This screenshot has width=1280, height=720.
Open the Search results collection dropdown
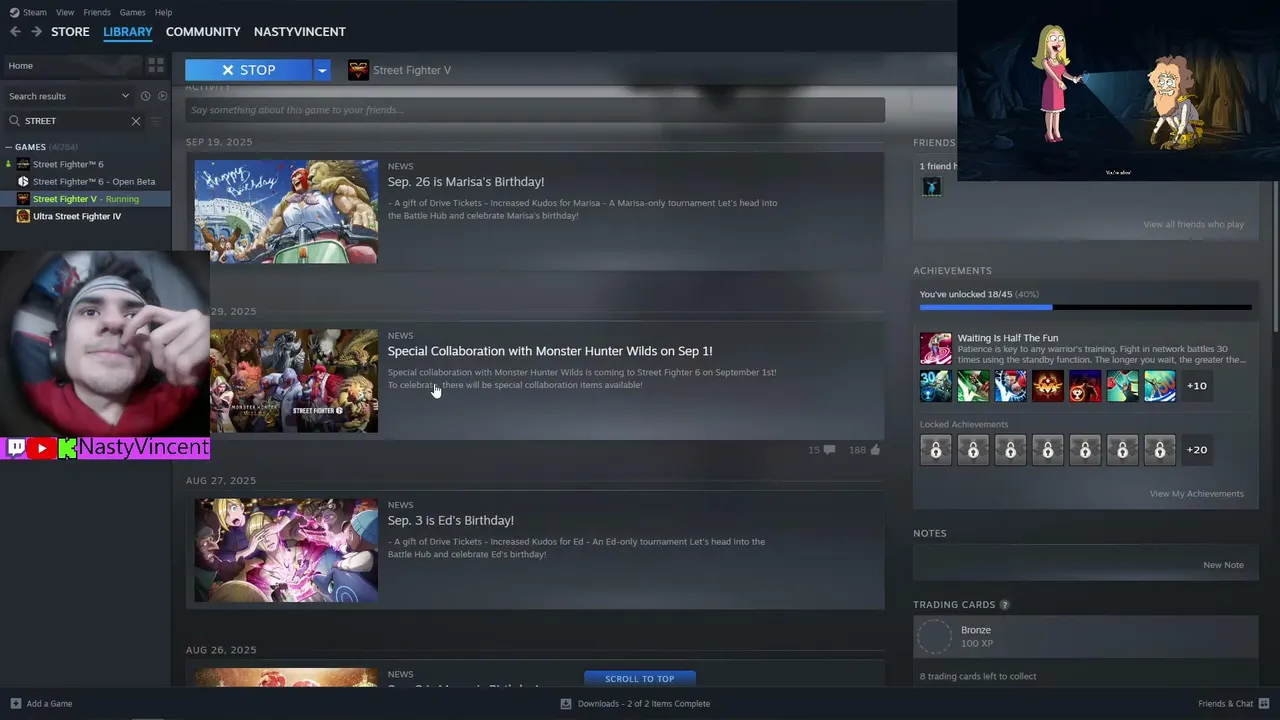point(69,96)
